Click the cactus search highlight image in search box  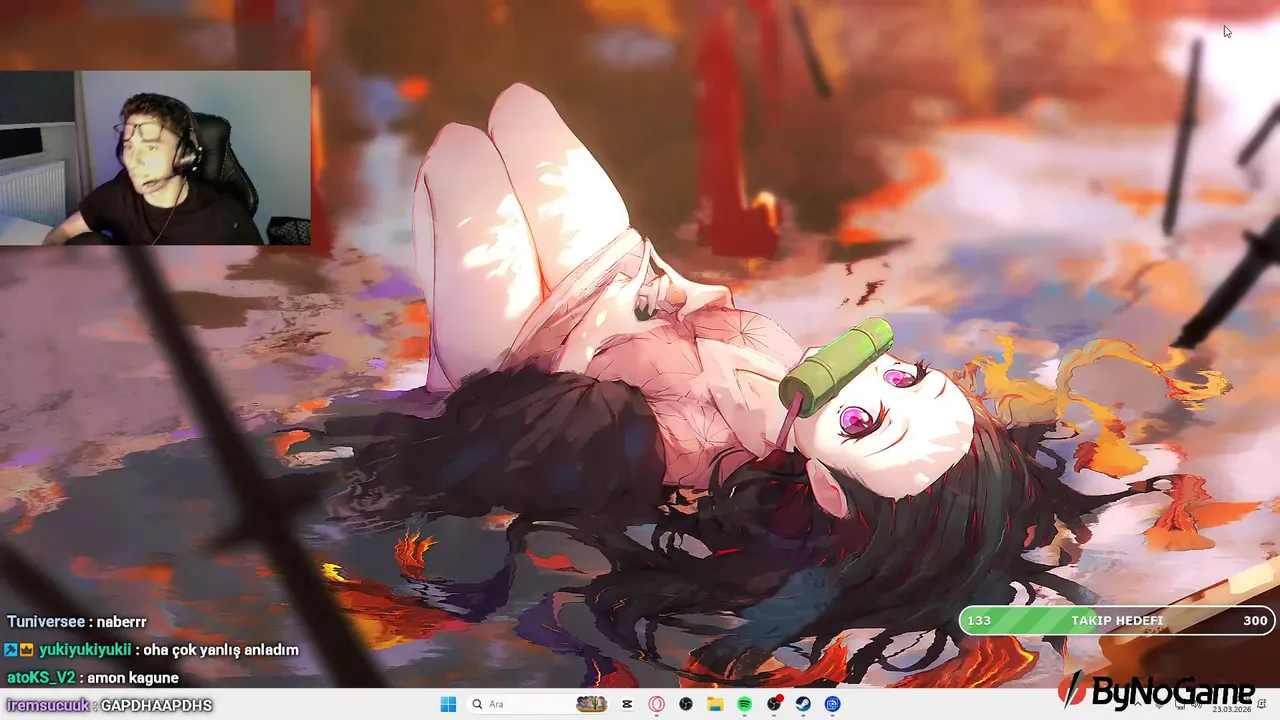(591, 704)
